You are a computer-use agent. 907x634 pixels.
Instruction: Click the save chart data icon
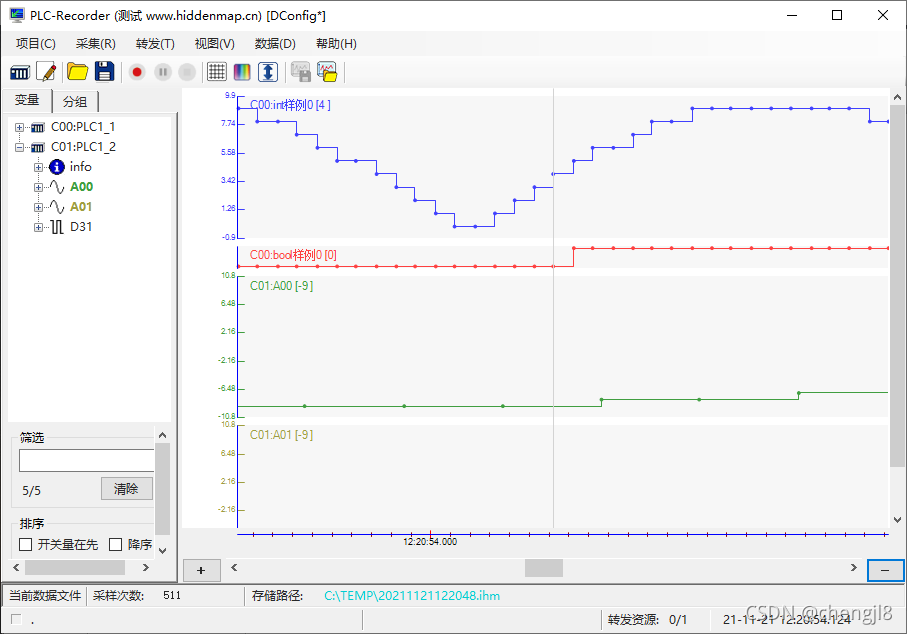(301, 72)
